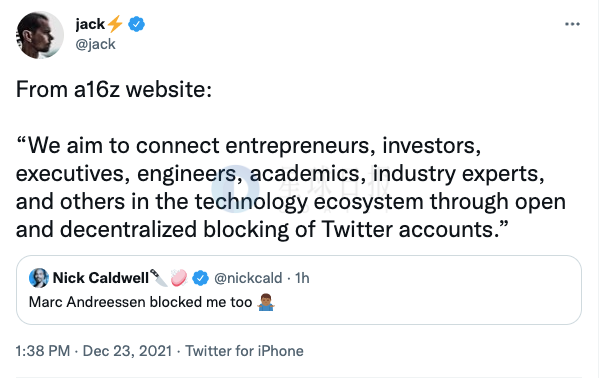Click the pink soap emoji in name
Viewport: 603px width, 378px height.
(179, 277)
